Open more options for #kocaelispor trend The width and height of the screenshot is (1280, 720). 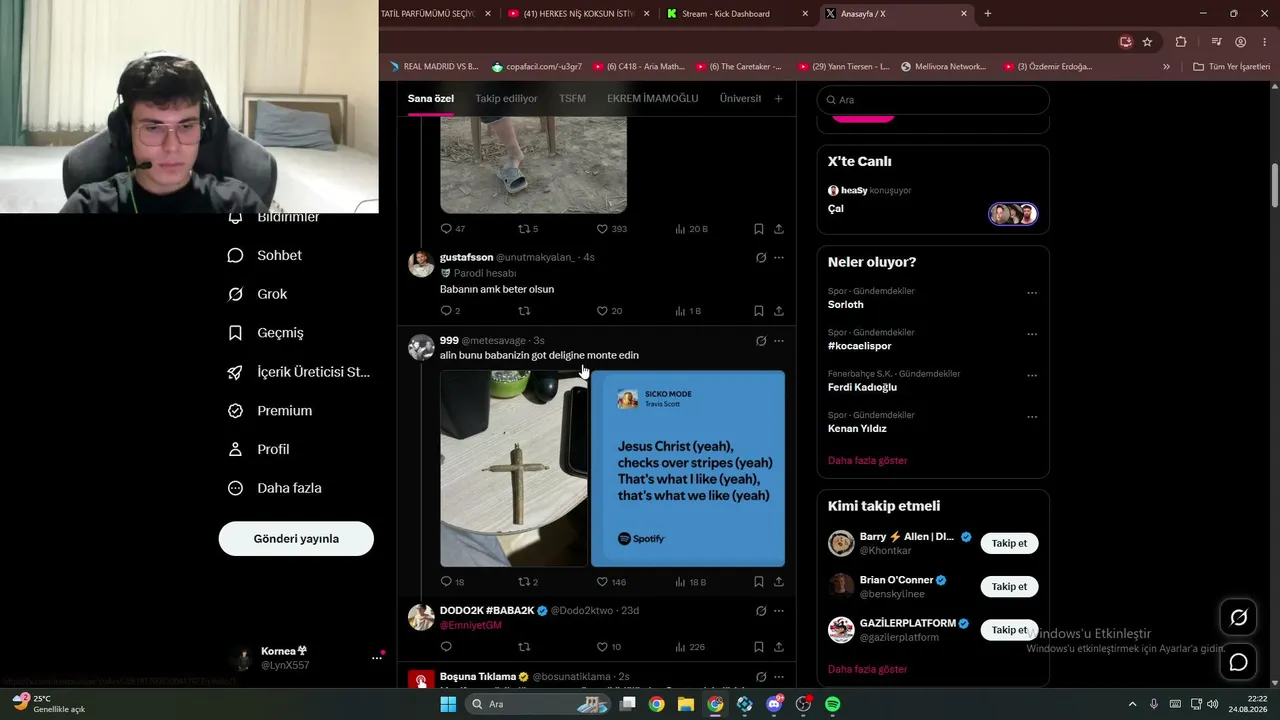click(x=1032, y=334)
